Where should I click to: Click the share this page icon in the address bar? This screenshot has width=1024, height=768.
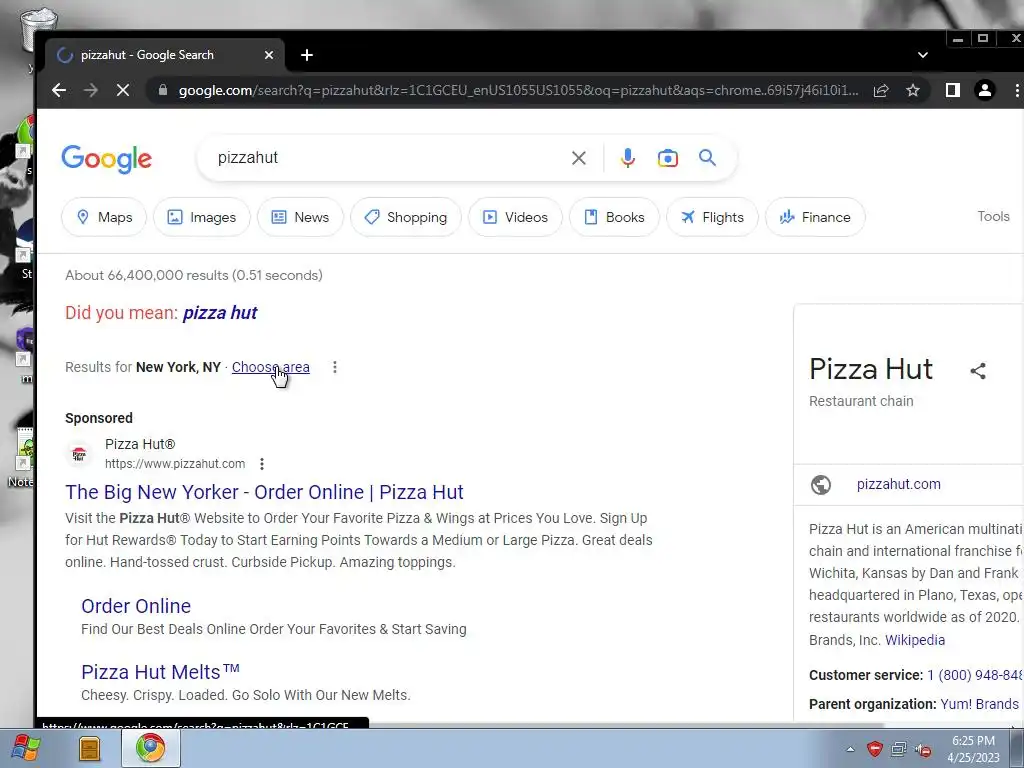(x=881, y=90)
